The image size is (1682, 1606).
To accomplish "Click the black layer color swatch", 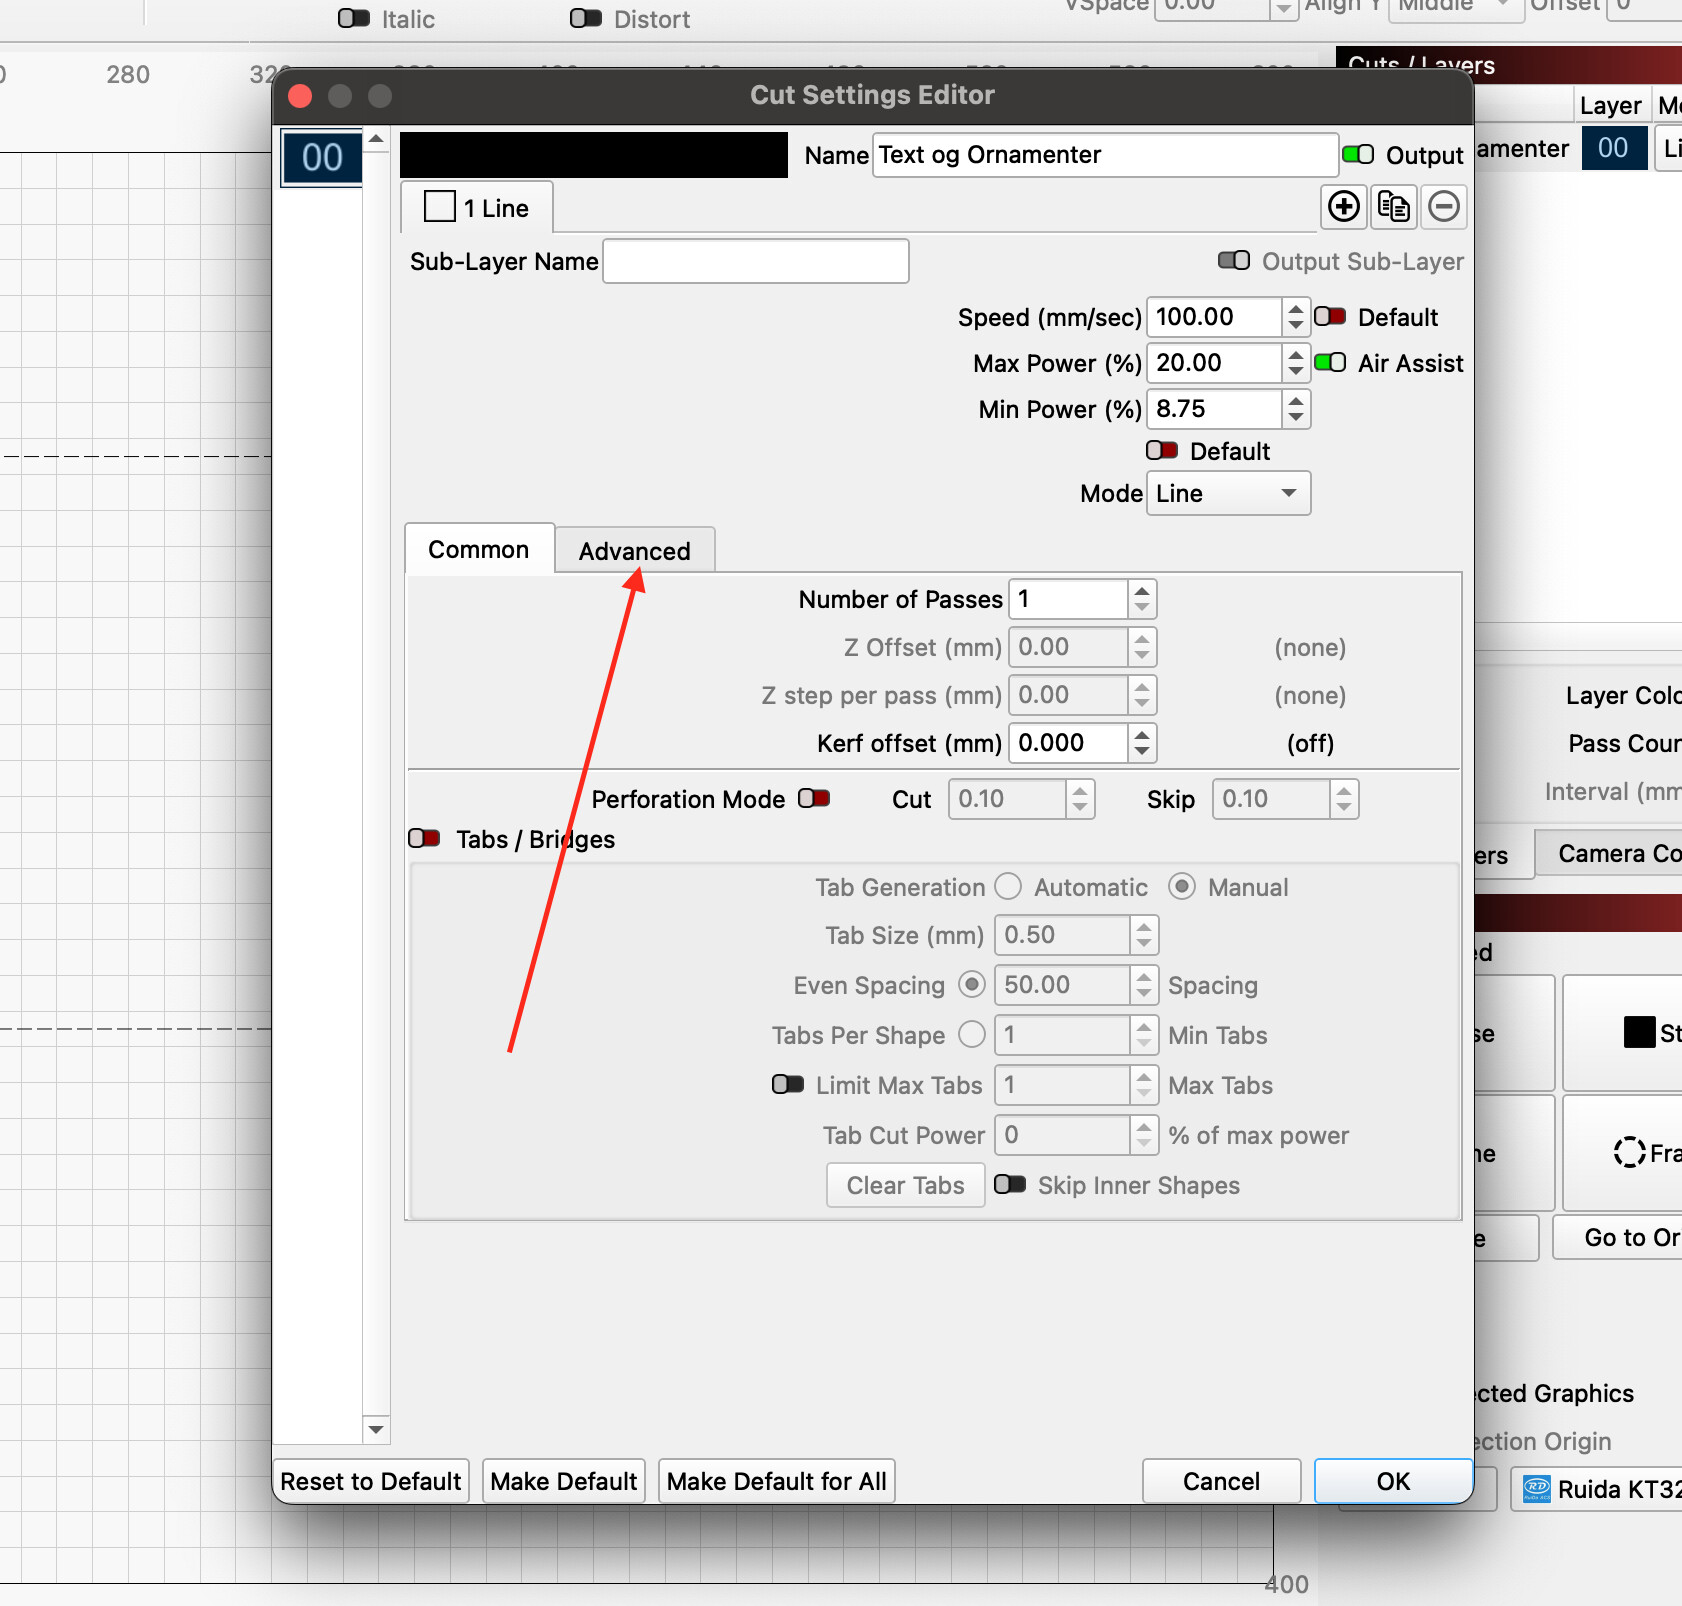I will point(594,155).
